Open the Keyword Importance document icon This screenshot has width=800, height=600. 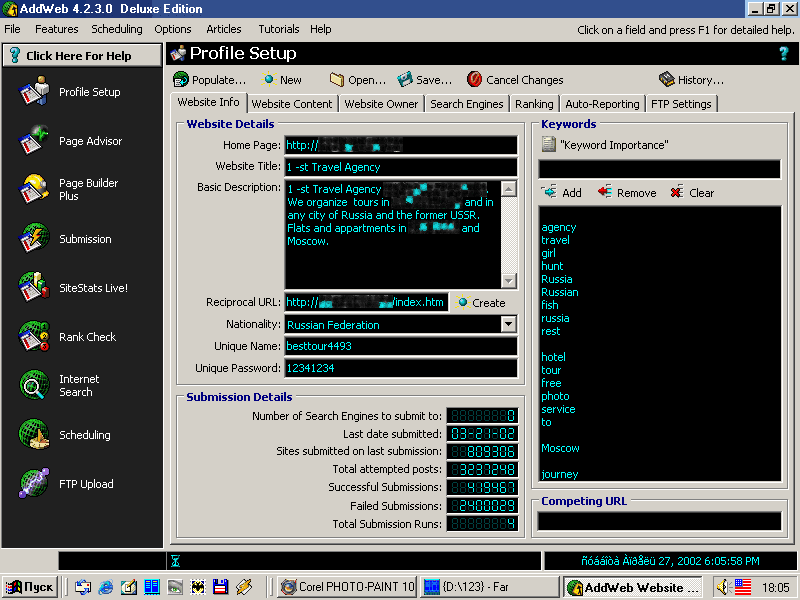pyautogui.click(x=548, y=144)
